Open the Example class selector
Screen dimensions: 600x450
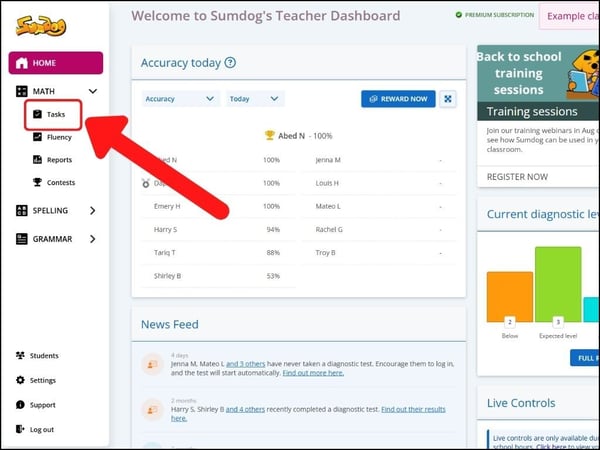pyautogui.click(x=569, y=16)
